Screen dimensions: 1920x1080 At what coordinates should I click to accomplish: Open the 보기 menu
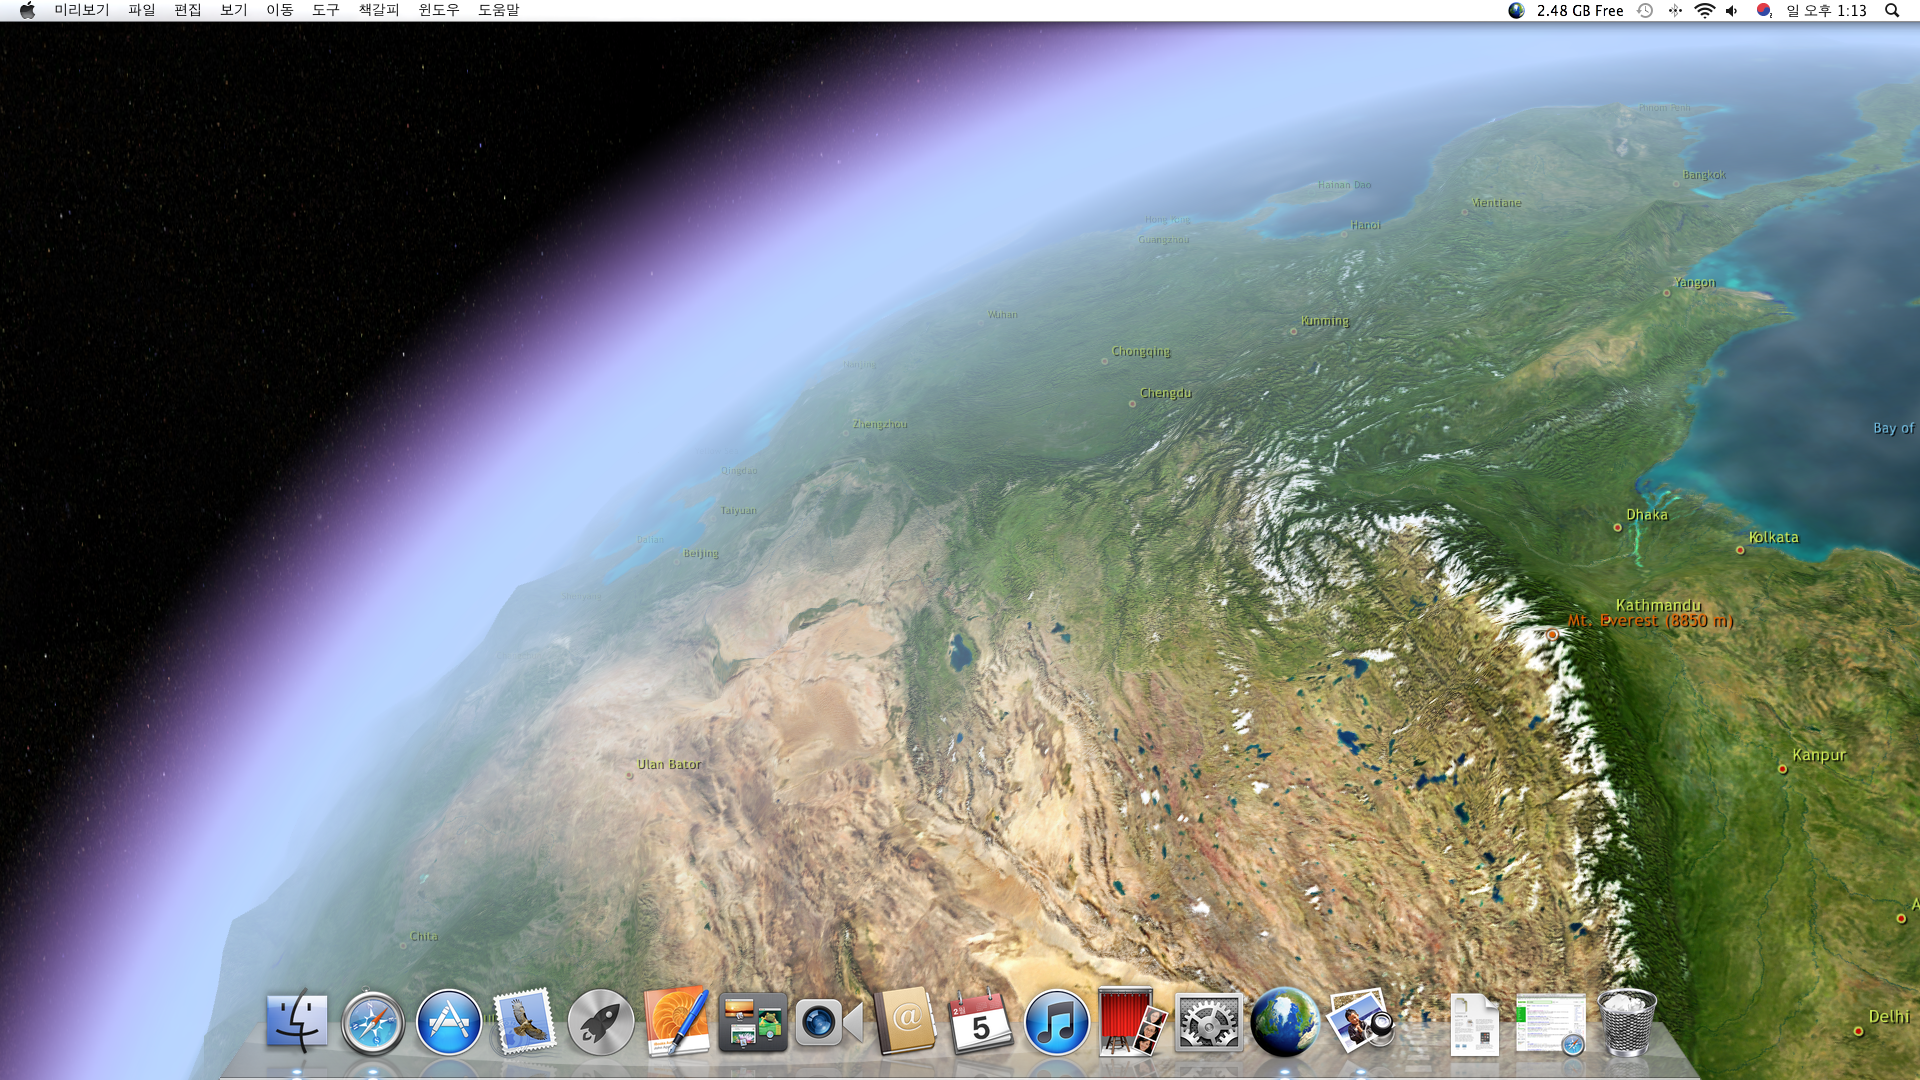234,10
